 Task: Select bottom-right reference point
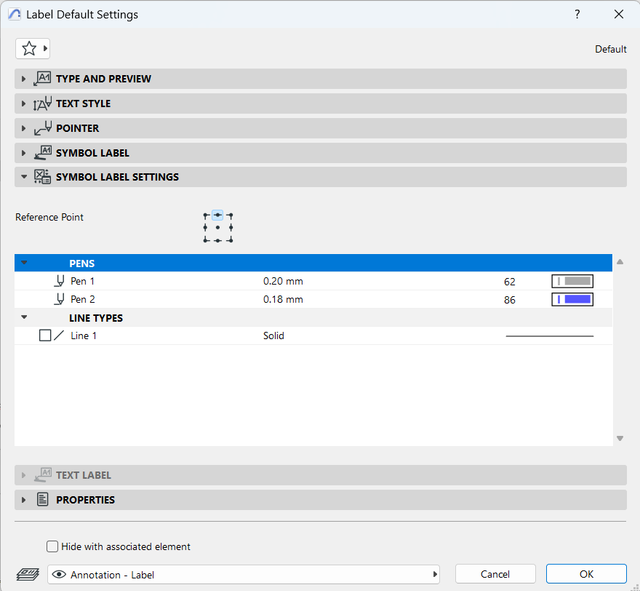231,240
